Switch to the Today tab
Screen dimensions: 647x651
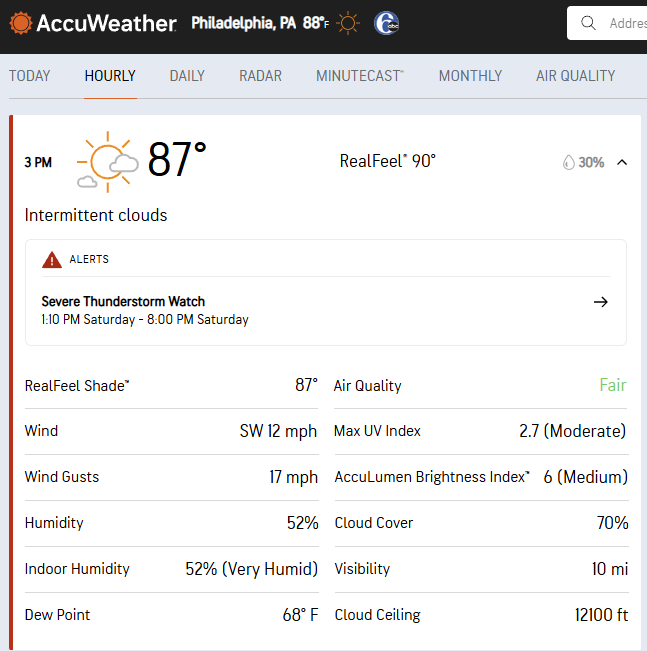(x=29, y=76)
